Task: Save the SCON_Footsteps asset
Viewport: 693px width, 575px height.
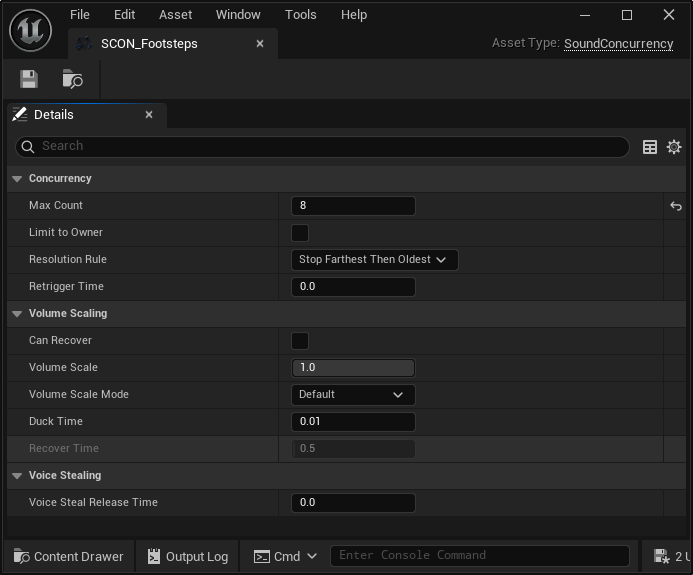Action: coord(29,79)
